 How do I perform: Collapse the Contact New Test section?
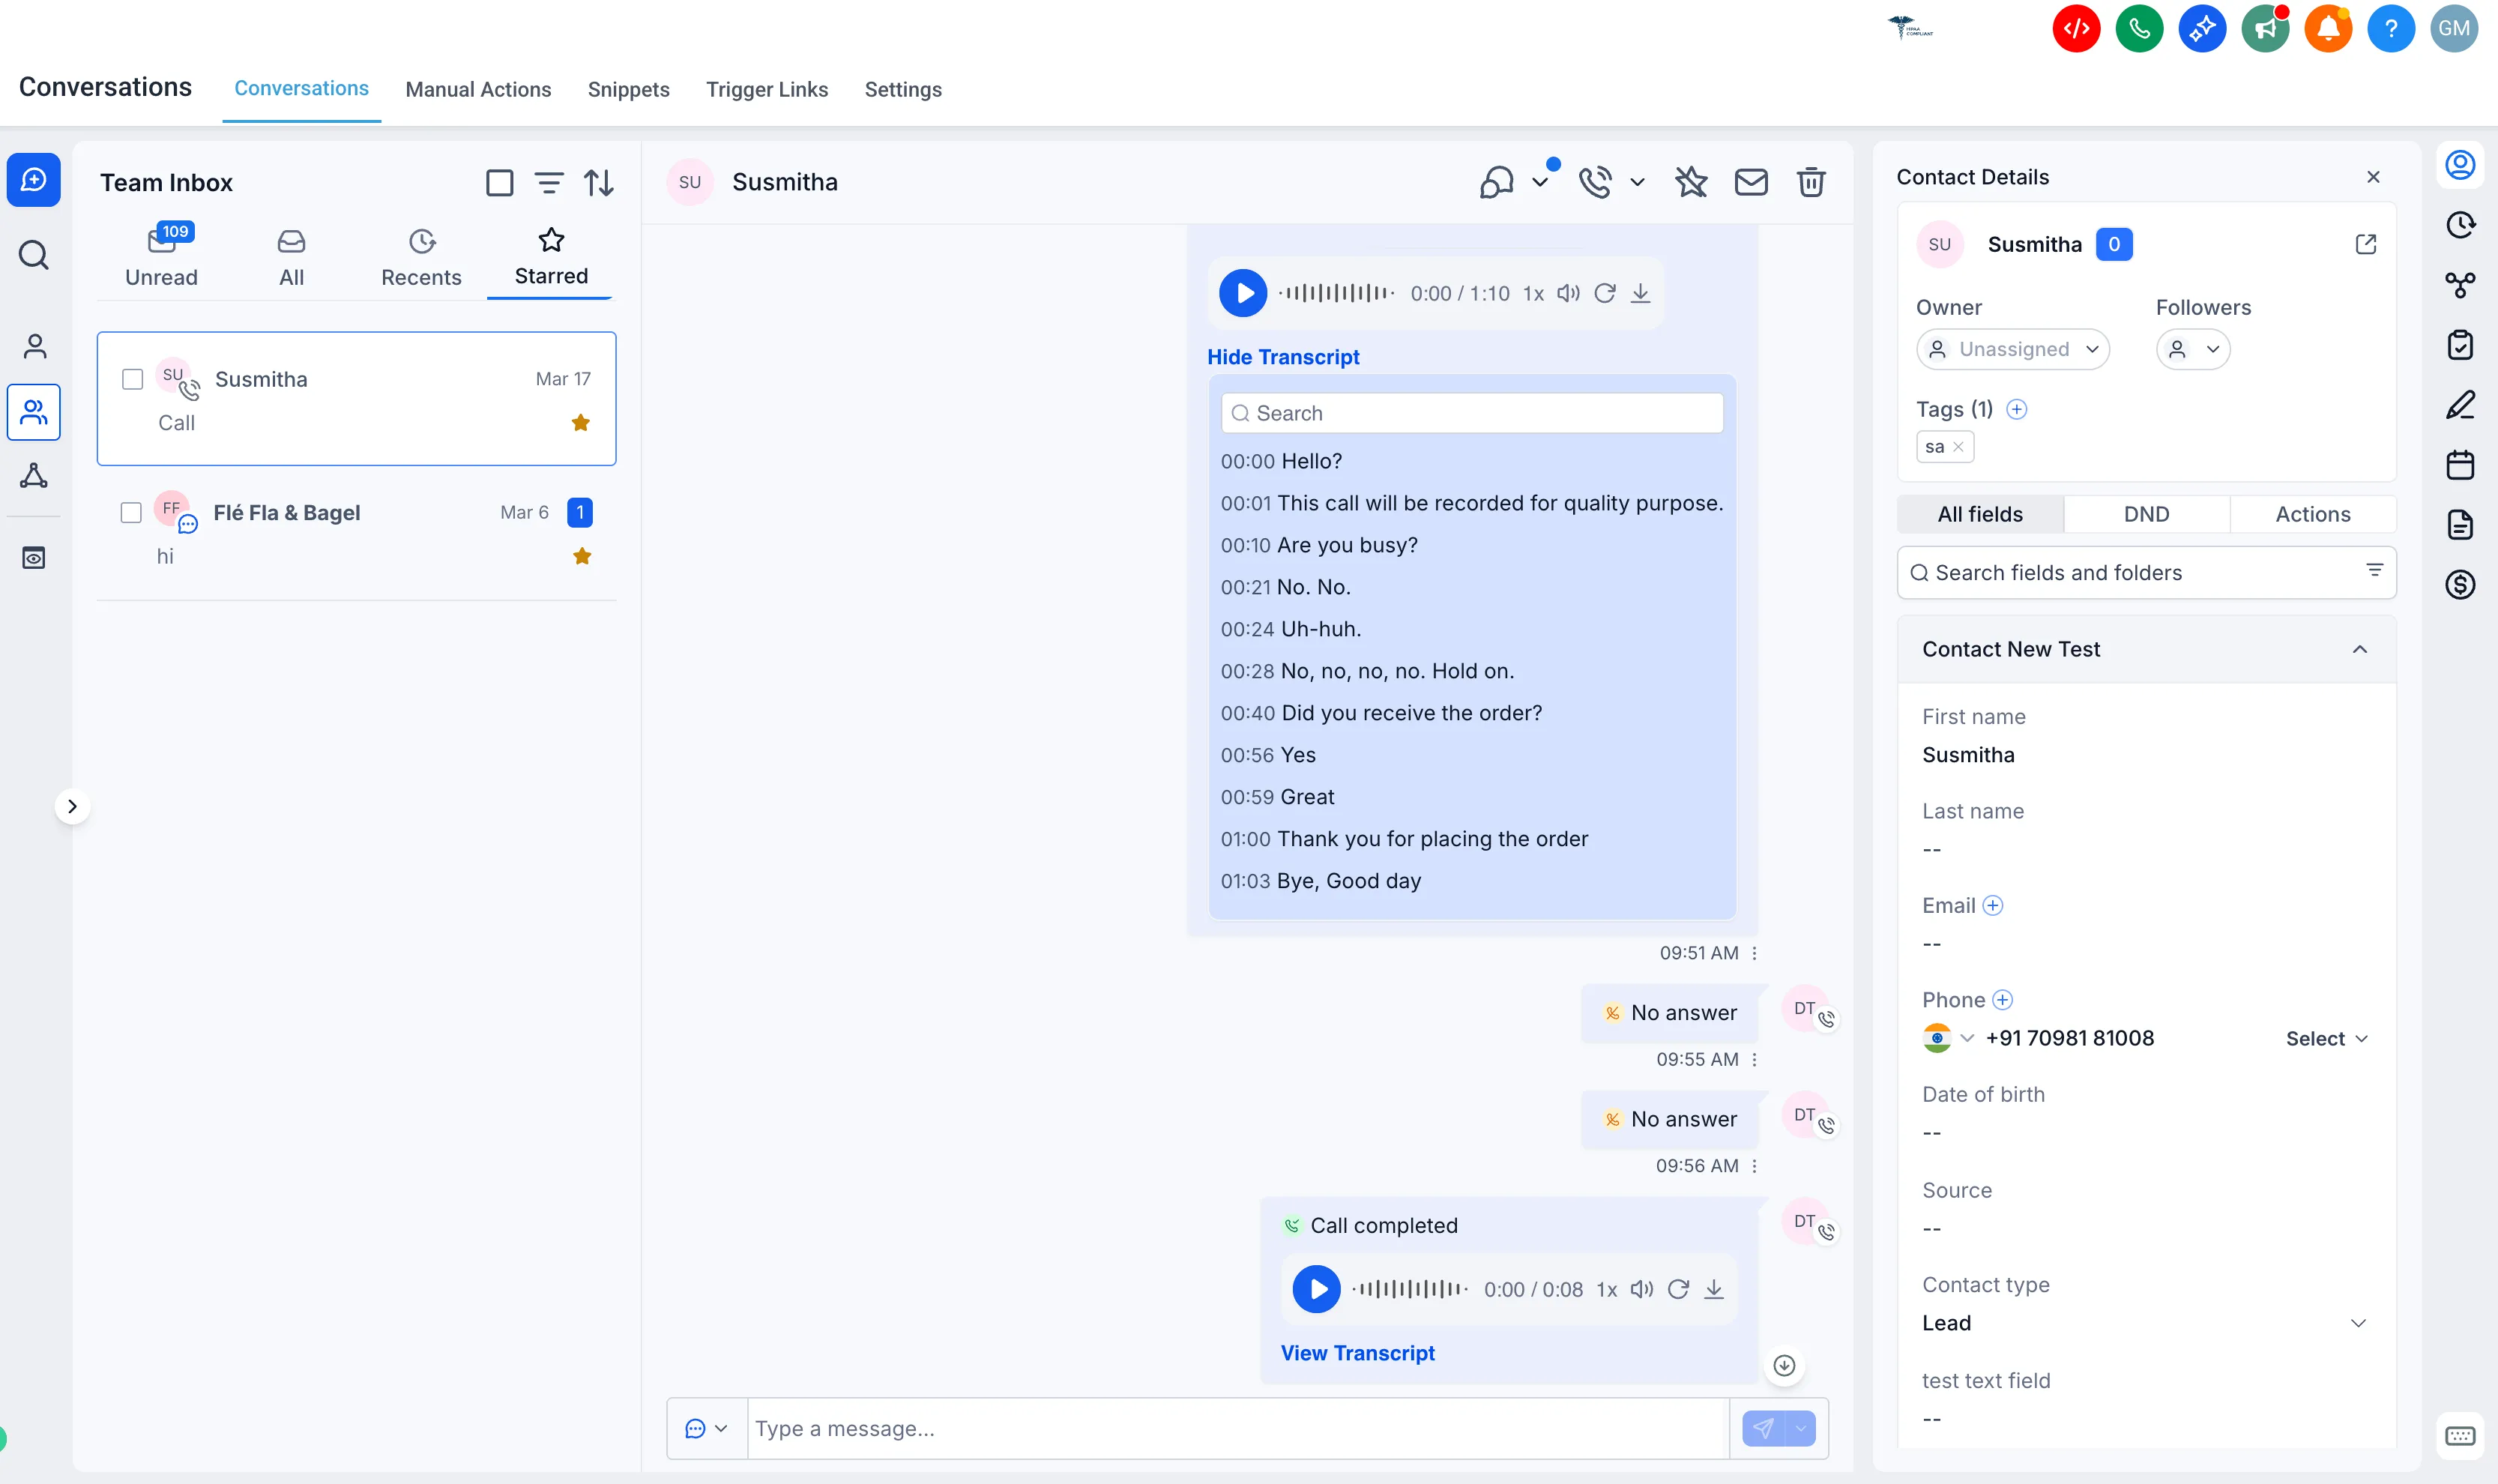click(2360, 649)
